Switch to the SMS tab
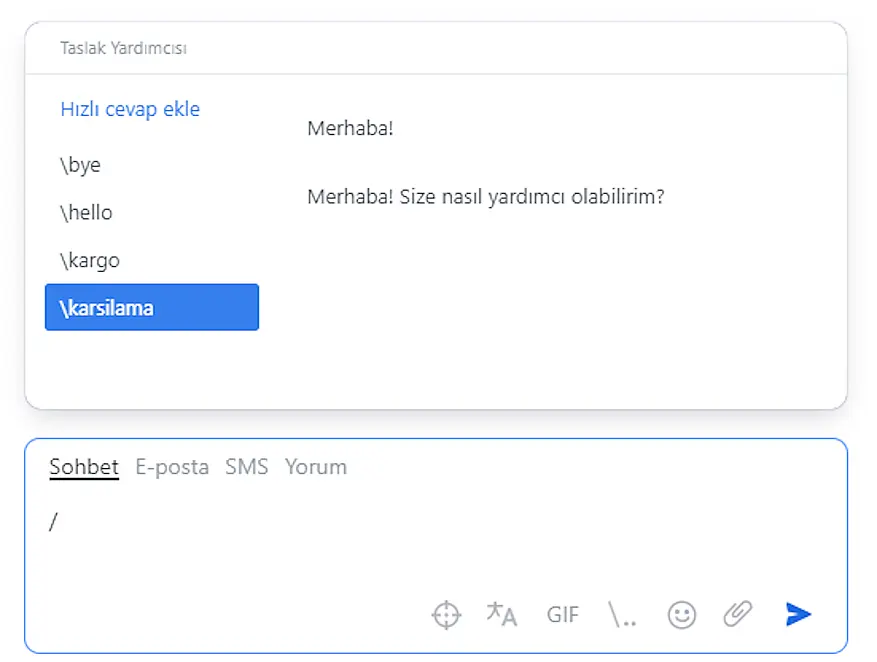 [247, 467]
